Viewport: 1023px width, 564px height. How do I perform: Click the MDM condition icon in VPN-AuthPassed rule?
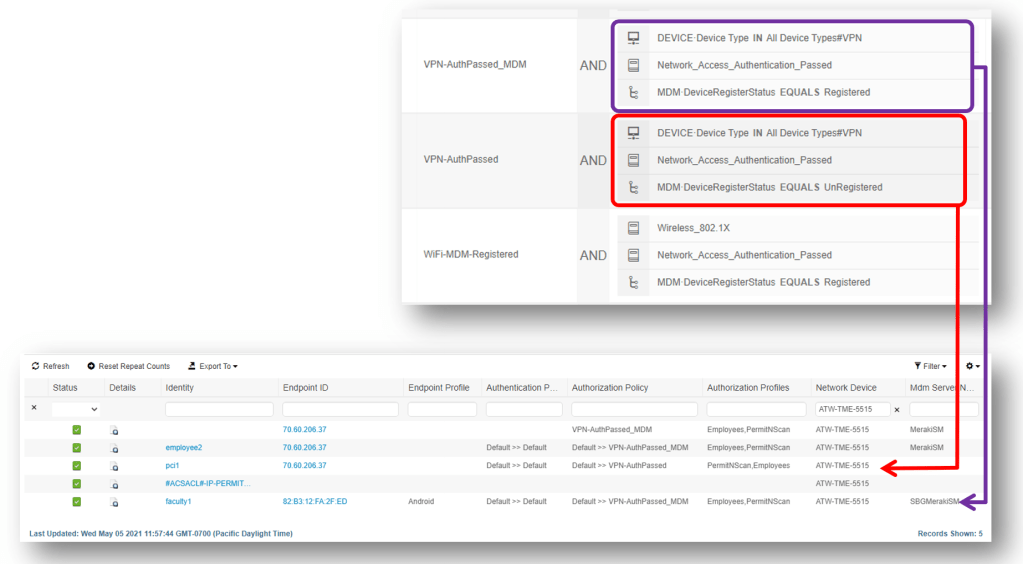[633, 187]
